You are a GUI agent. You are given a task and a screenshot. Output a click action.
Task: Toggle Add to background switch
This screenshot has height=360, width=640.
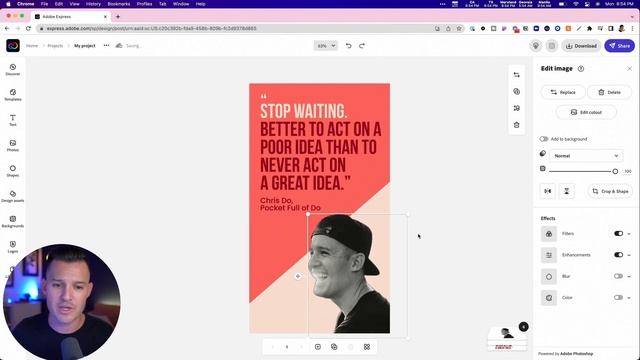(544, 139)
